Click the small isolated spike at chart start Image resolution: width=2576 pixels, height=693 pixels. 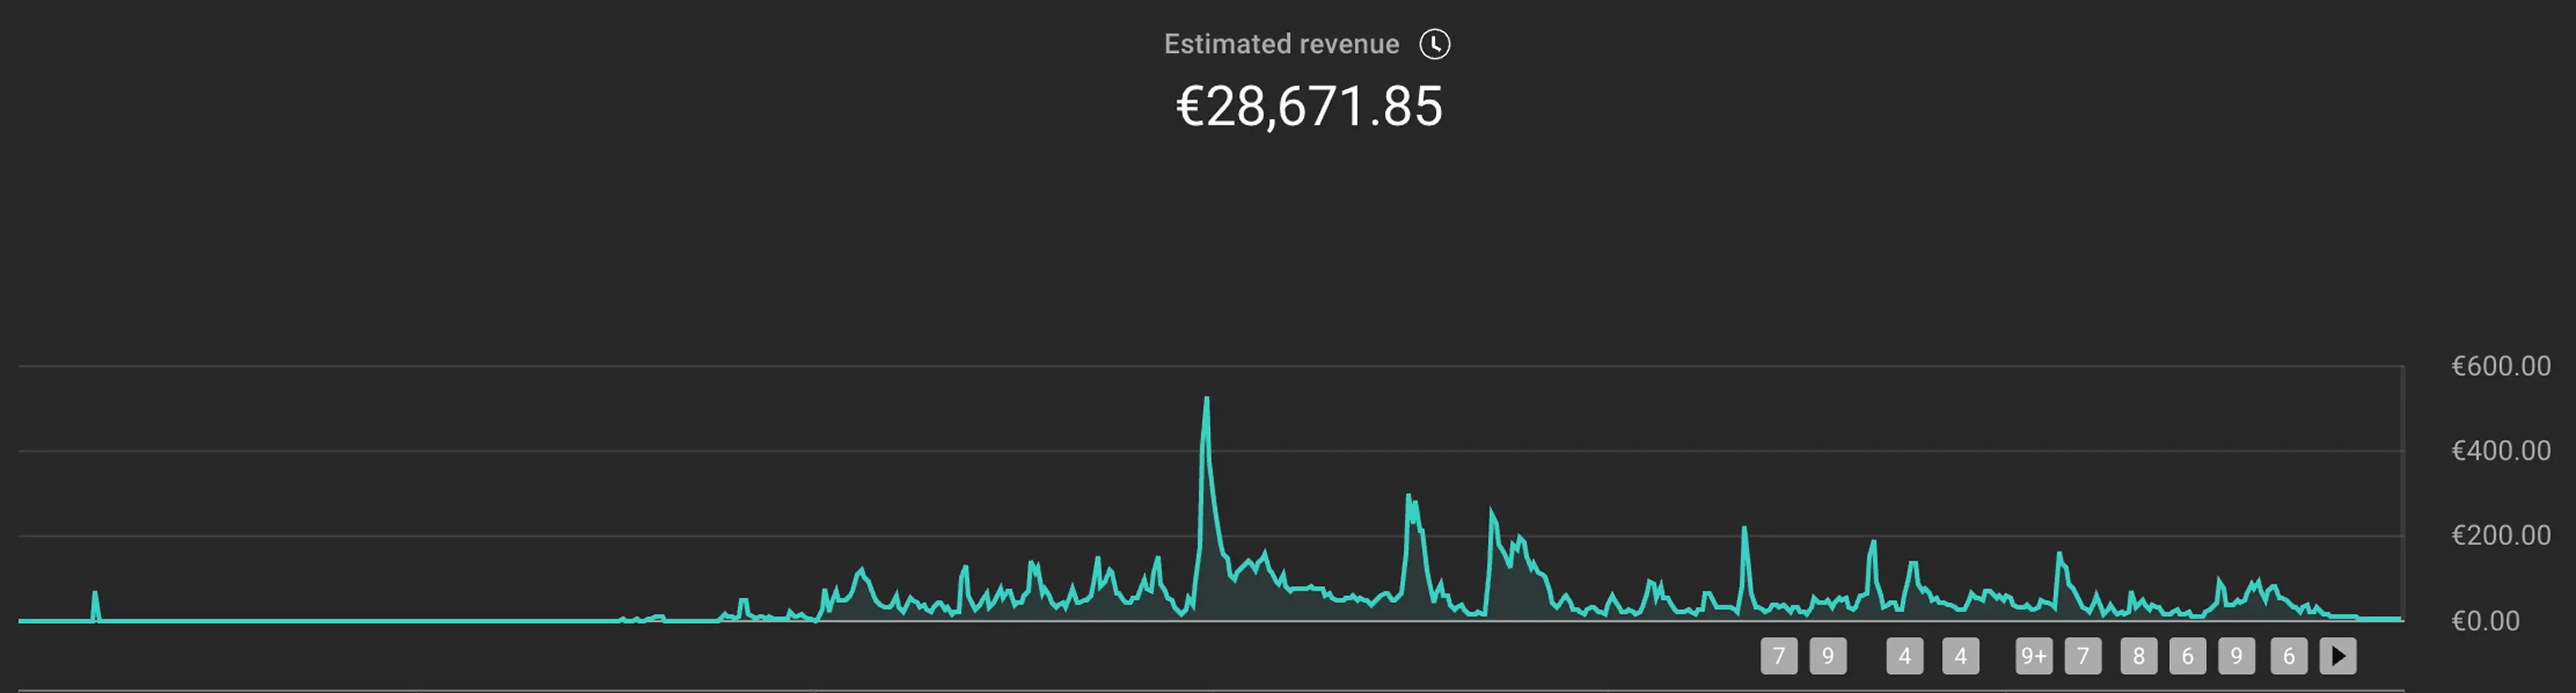pyautogui.click(x=95, y=595)
